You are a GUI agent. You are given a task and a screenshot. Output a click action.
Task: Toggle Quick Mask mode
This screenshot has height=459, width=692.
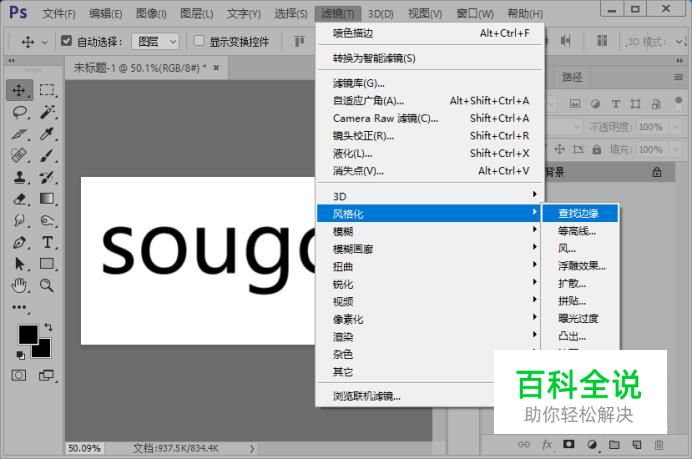click(x=19, y=376)
